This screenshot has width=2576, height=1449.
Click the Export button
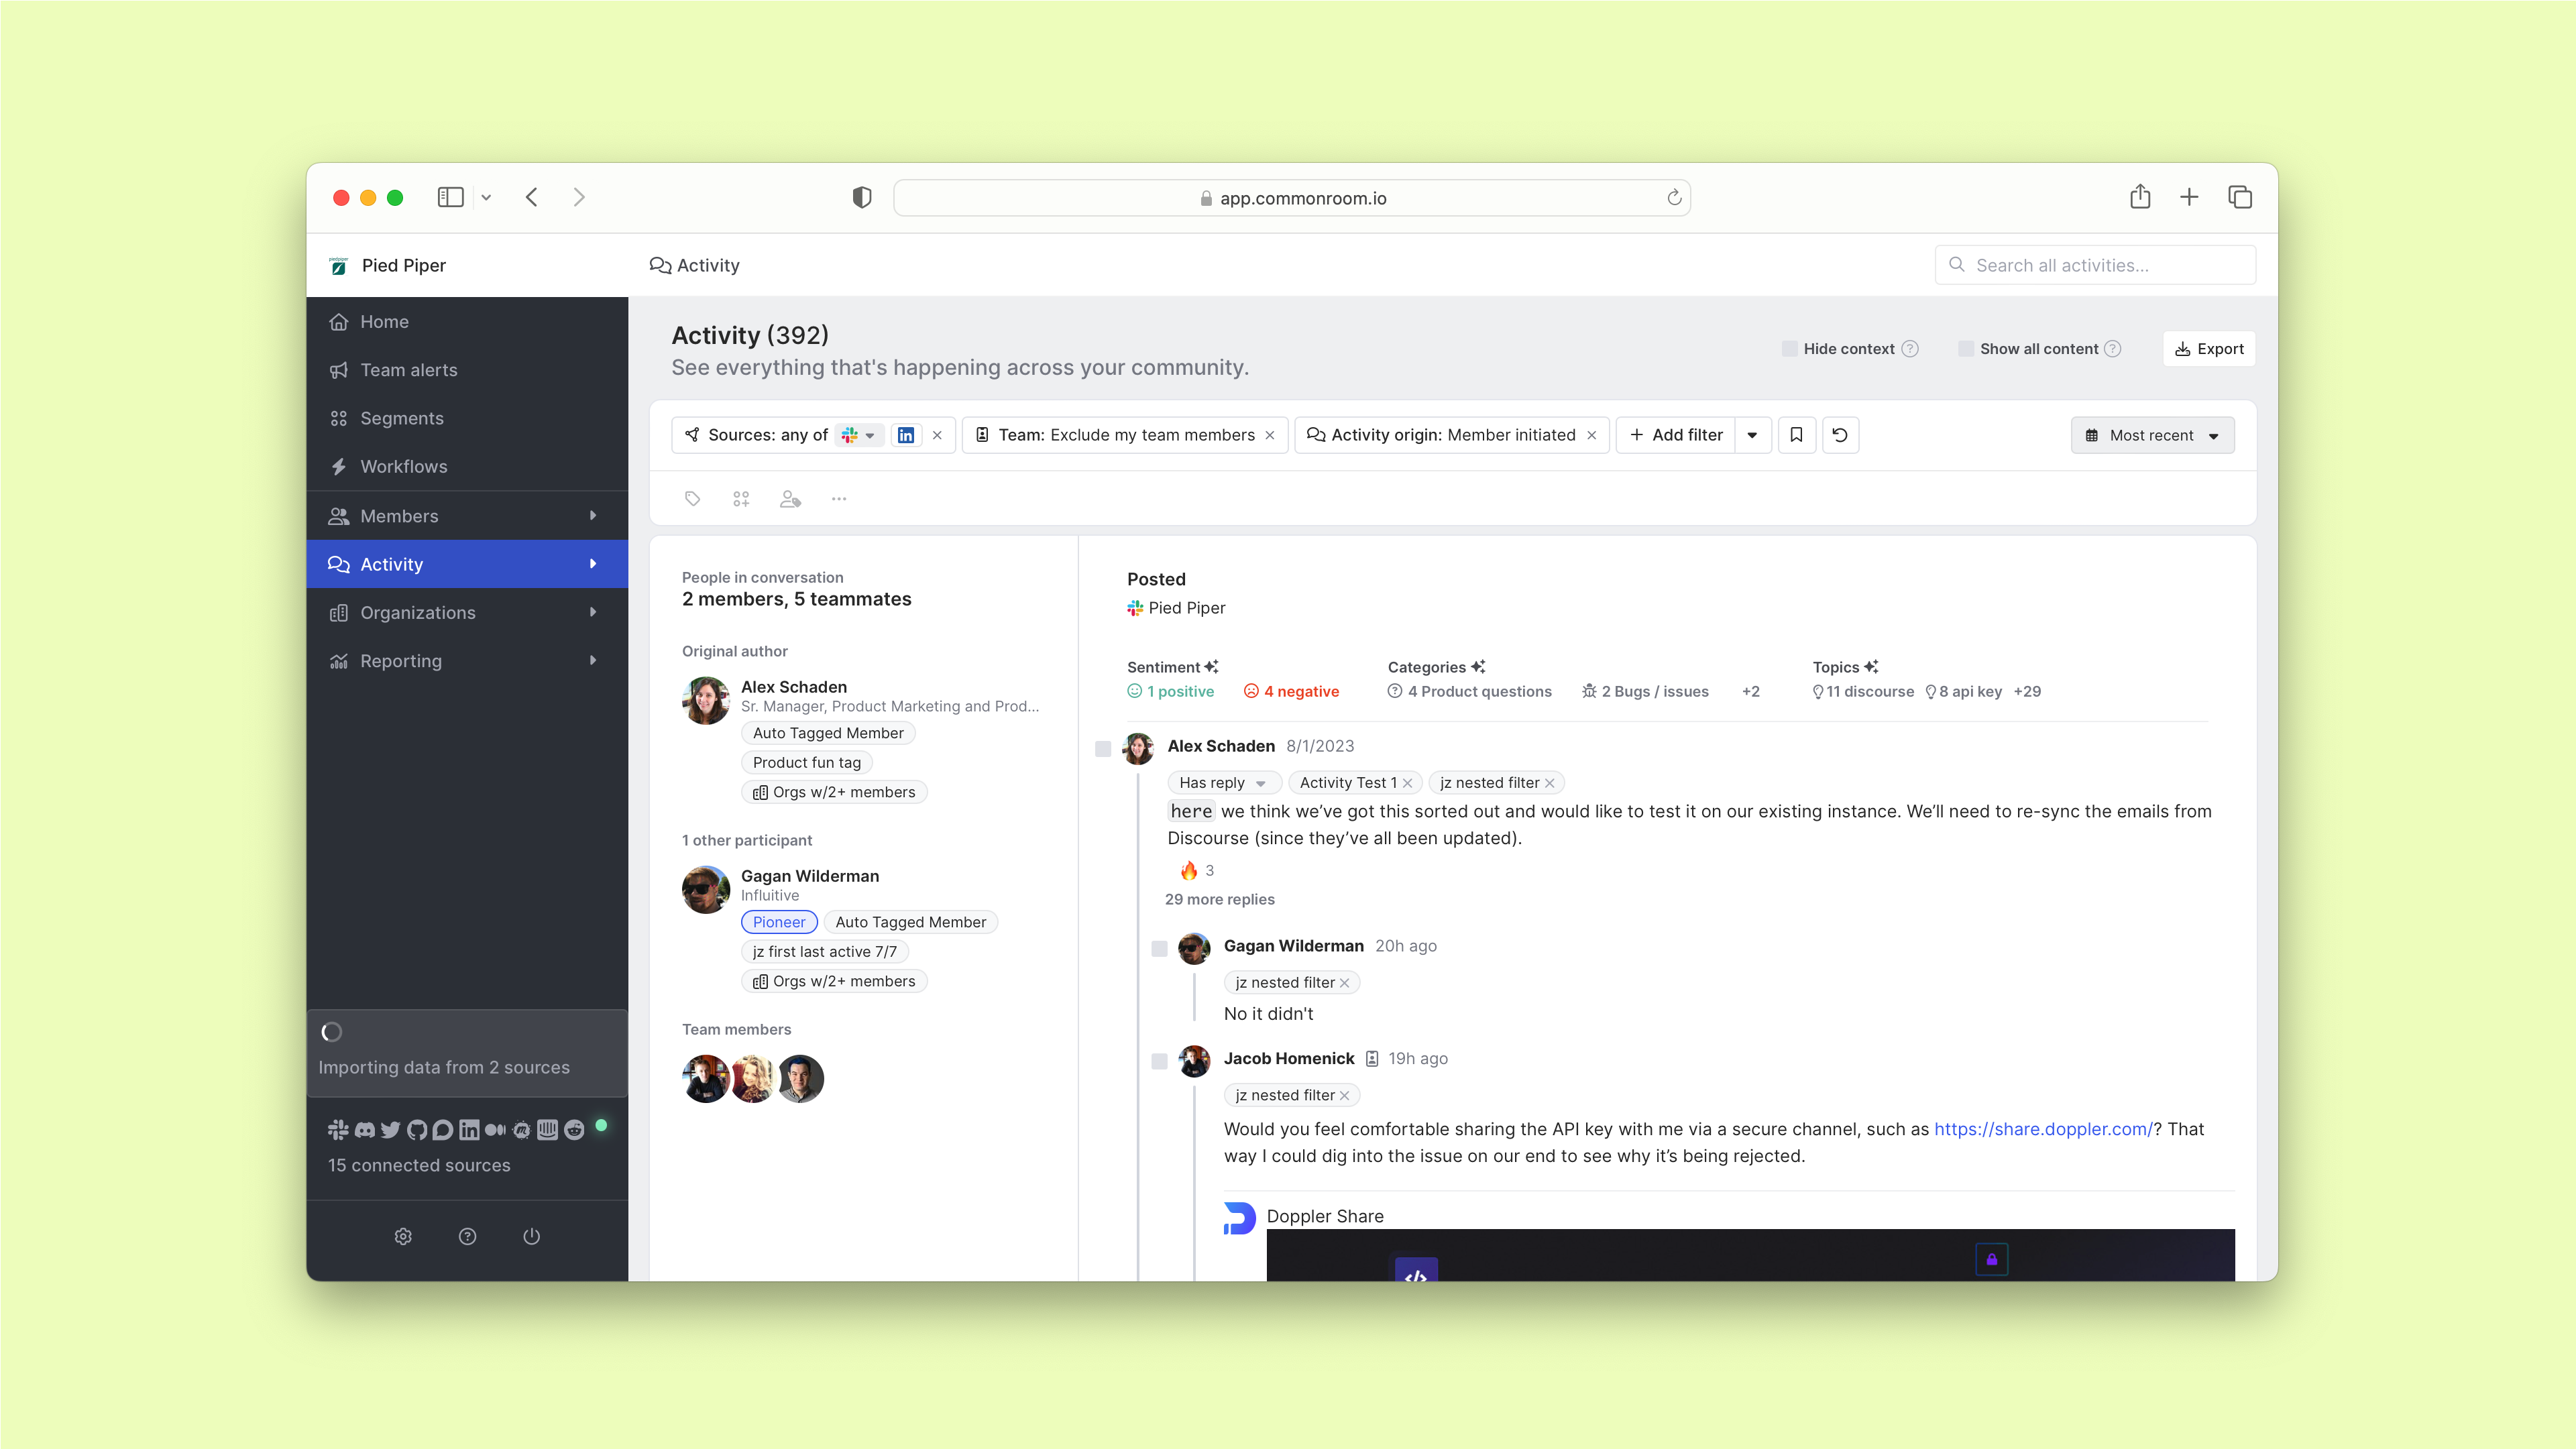2209,349
